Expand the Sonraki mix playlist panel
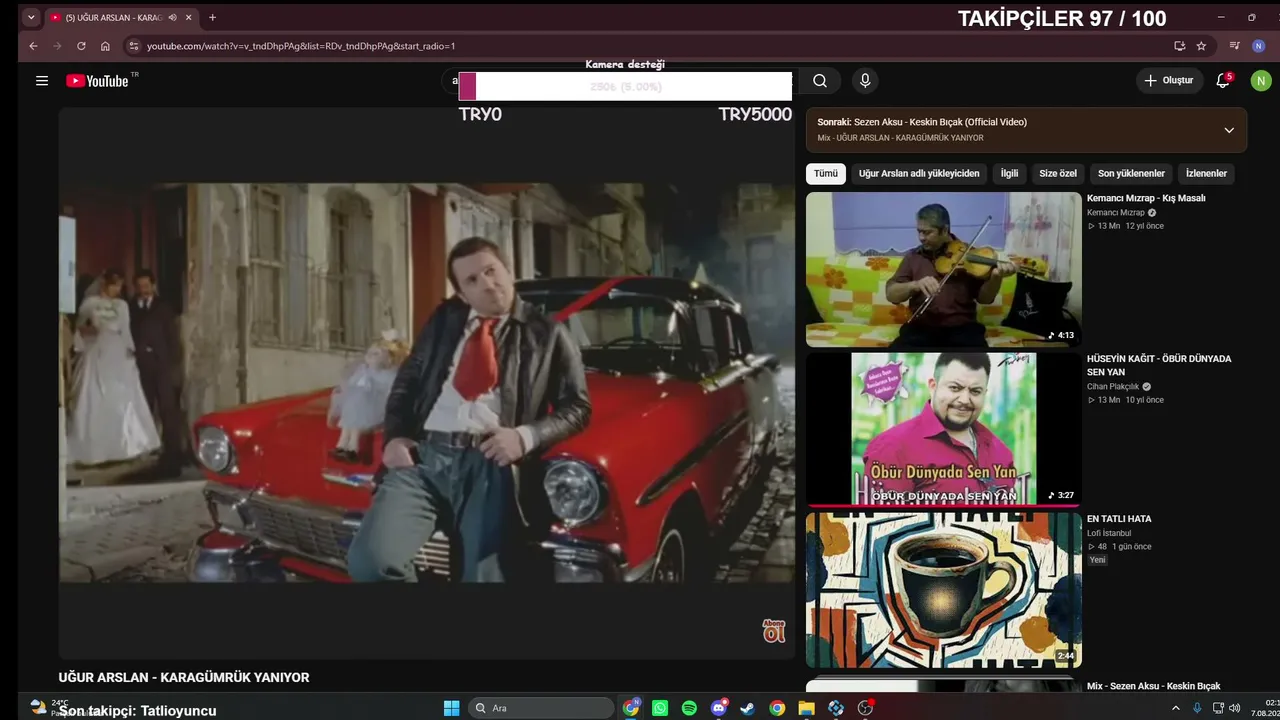Screen dimensions: 1280x720 click(x=1229, y=130)
